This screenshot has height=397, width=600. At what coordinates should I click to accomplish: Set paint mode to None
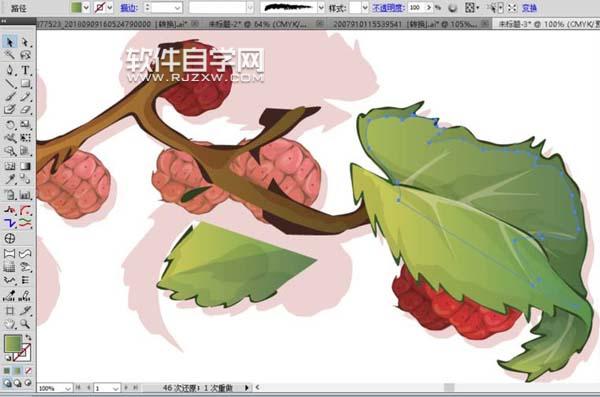pos(28,371)
